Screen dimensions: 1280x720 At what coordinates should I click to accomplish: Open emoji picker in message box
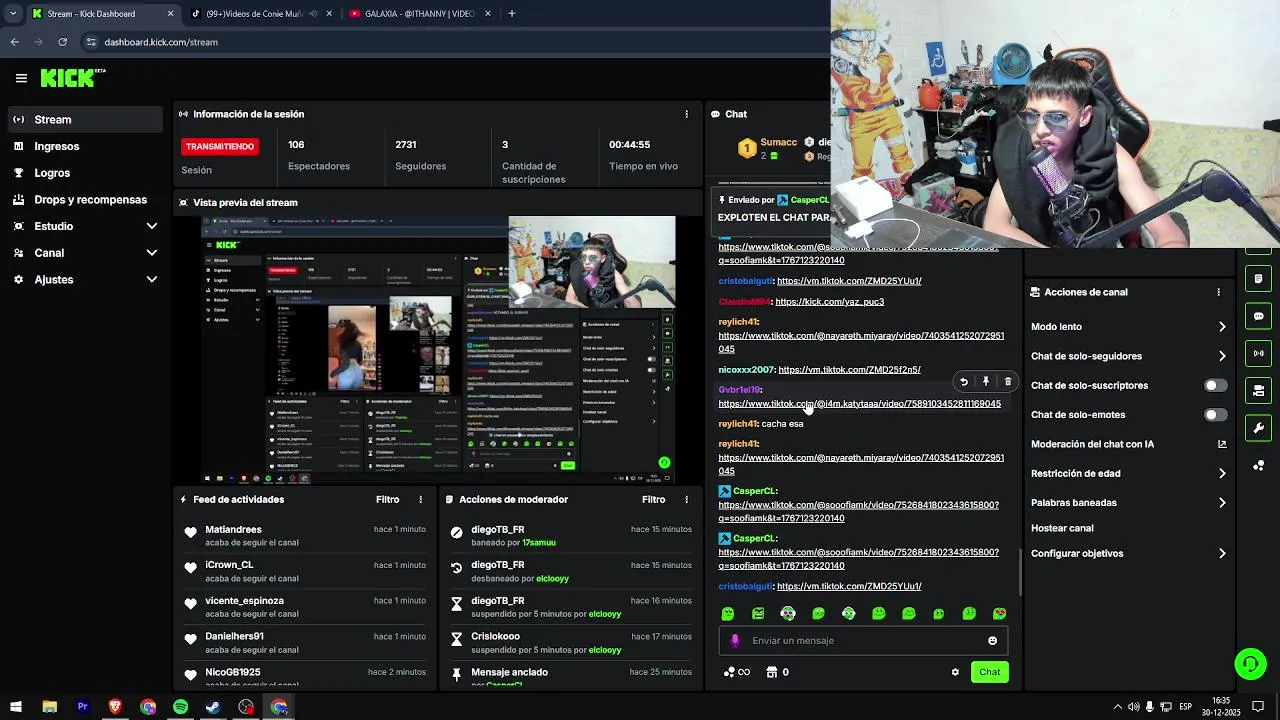tap(992, 641)
